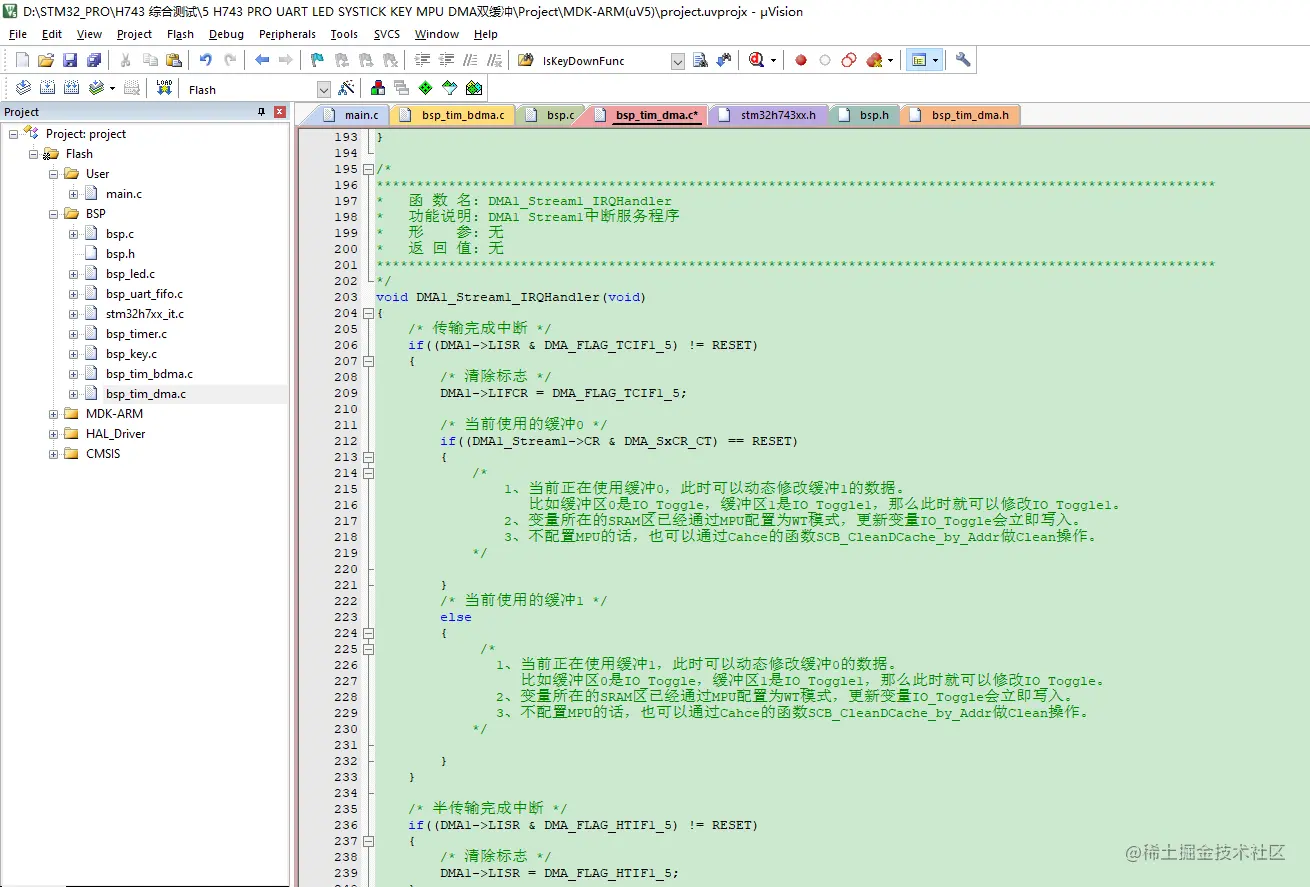Insert a breakpoint with the red dot icon
The image size is (1310, 887).
[x=801, y=61]
